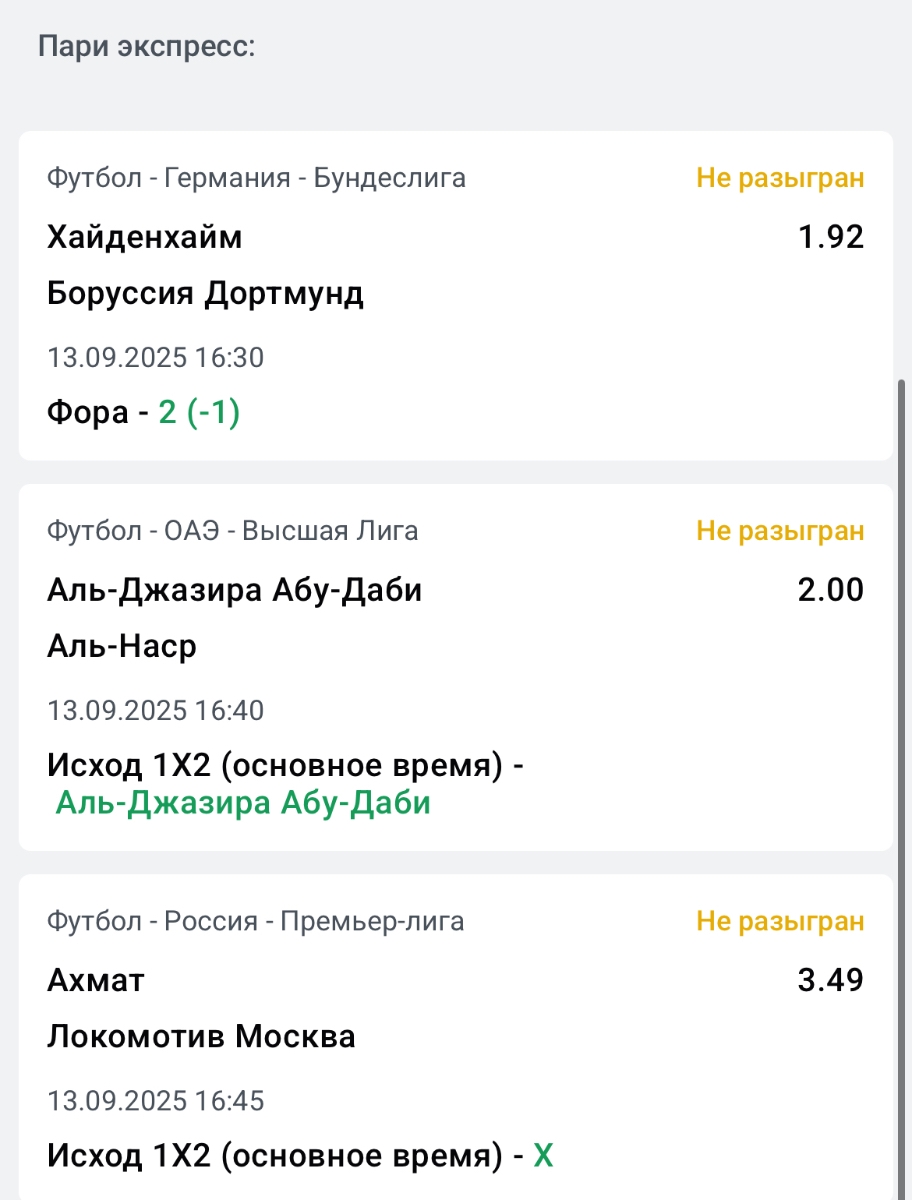Select the "Фора - 2 (-1)" bet selection
Viewport: 912px width, 1200px height.
[144, 412]
